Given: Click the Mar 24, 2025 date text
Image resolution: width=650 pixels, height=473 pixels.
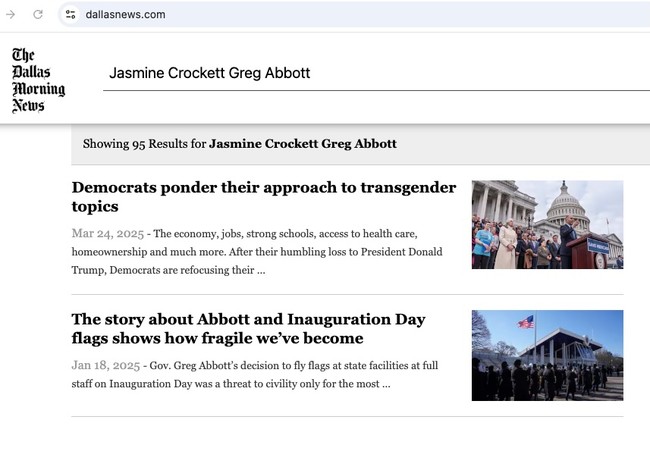Looking at the screenshot, I should tap(108, 233).
